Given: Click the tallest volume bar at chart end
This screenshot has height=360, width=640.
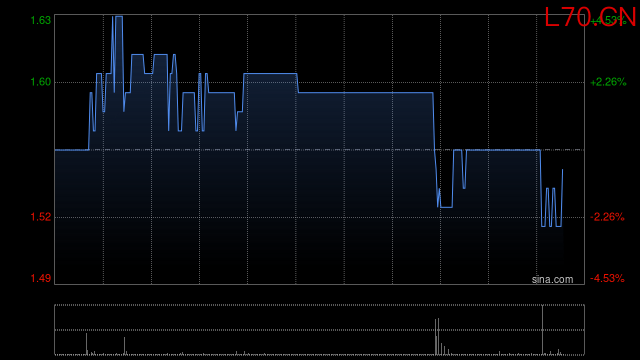Looking at the screenshot, I should [542, 330].
